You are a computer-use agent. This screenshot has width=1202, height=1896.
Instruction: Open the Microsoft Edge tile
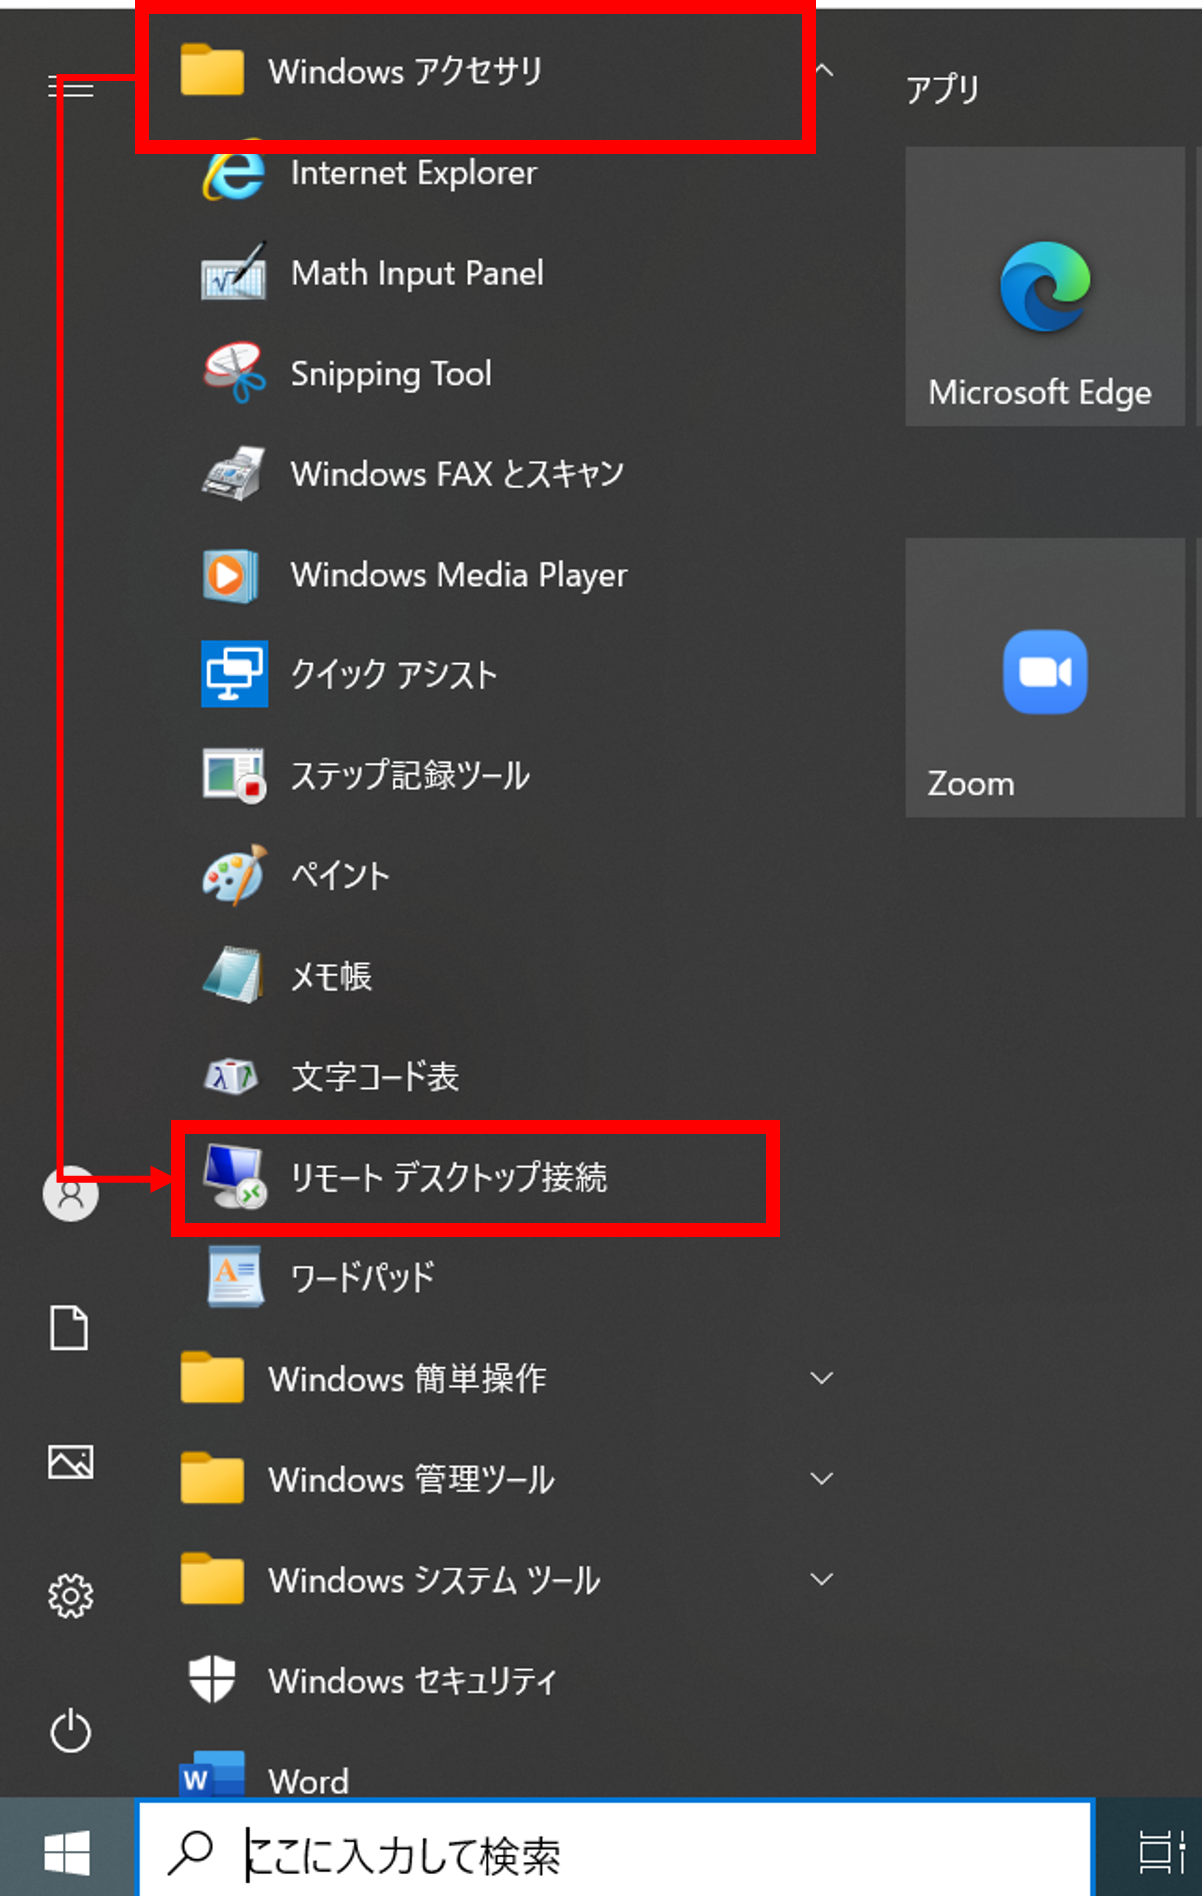click(1045, 286)
